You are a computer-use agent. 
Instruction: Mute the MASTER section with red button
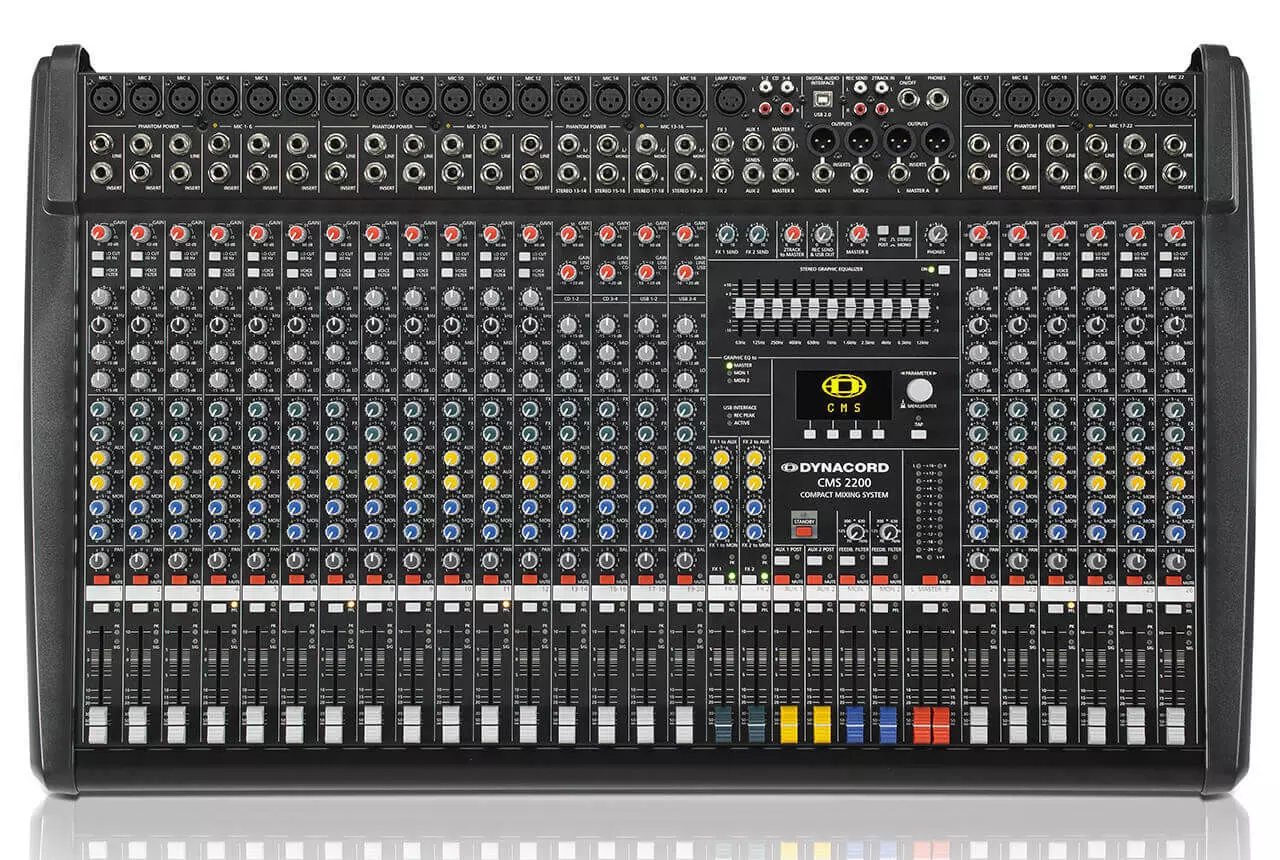click(928, 579)
